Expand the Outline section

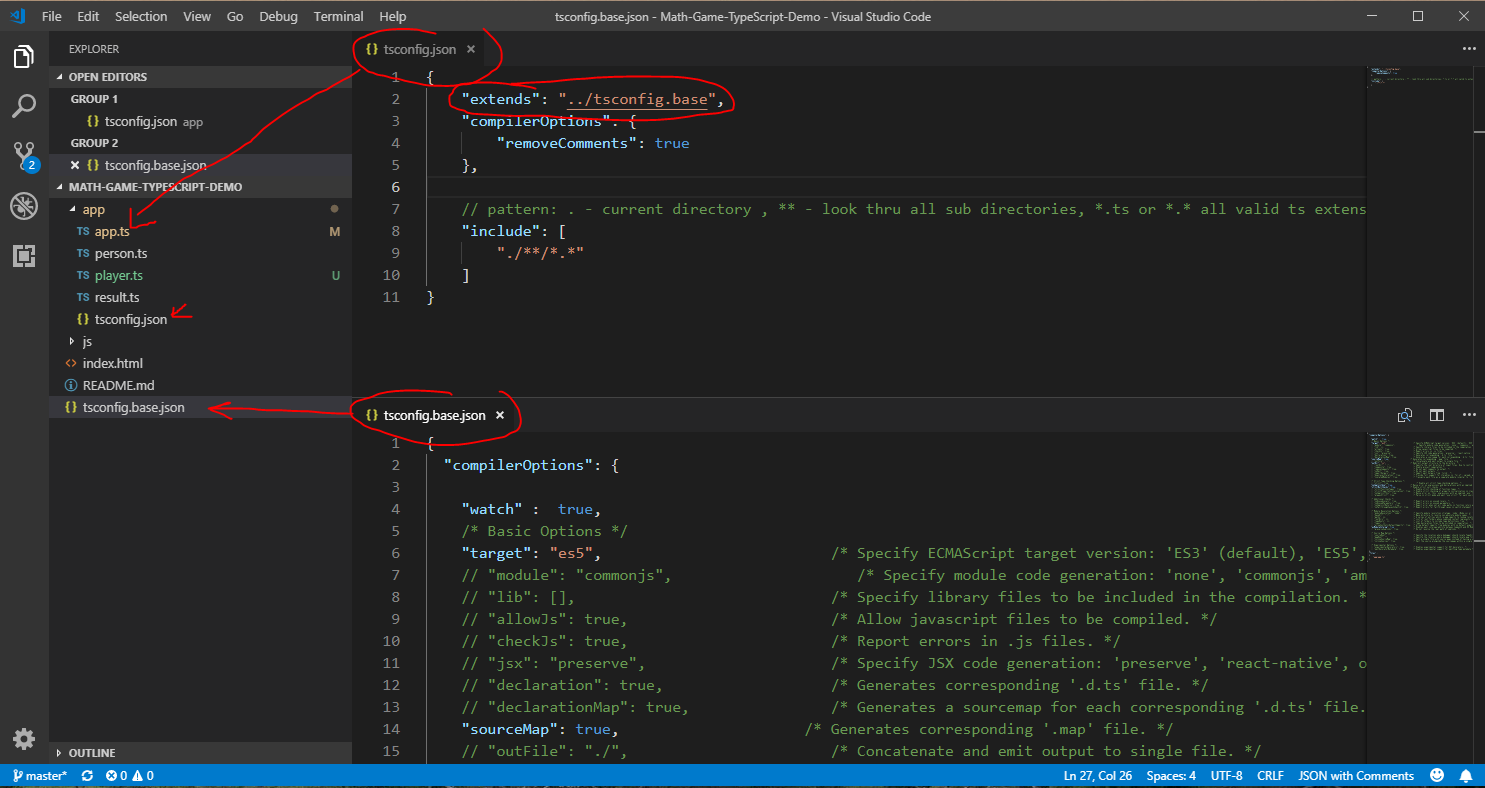pos(91,753)
